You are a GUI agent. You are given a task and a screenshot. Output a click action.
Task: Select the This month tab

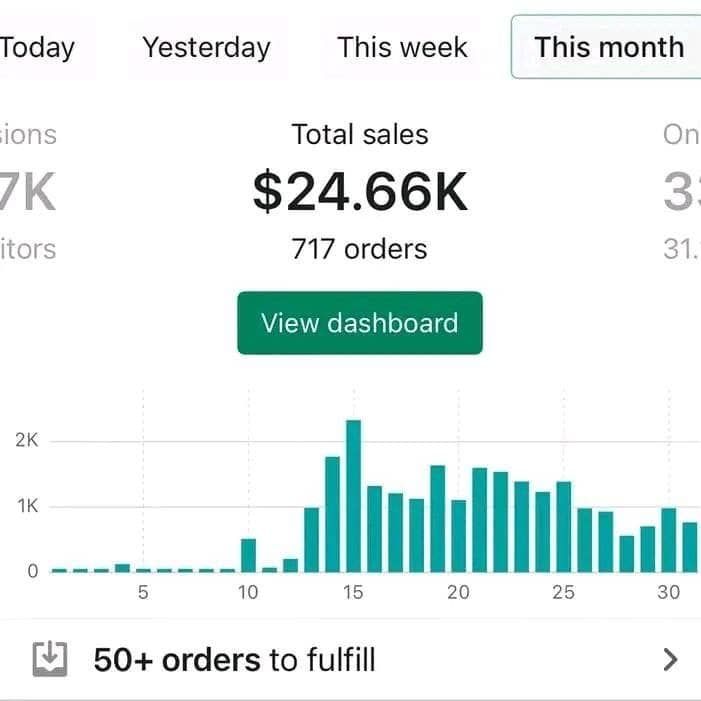[608, 47]
